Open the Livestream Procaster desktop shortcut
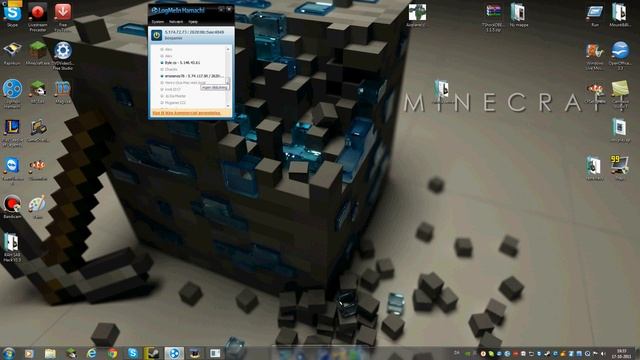Screen dimensions: 640x360 (x=38, y=16)
